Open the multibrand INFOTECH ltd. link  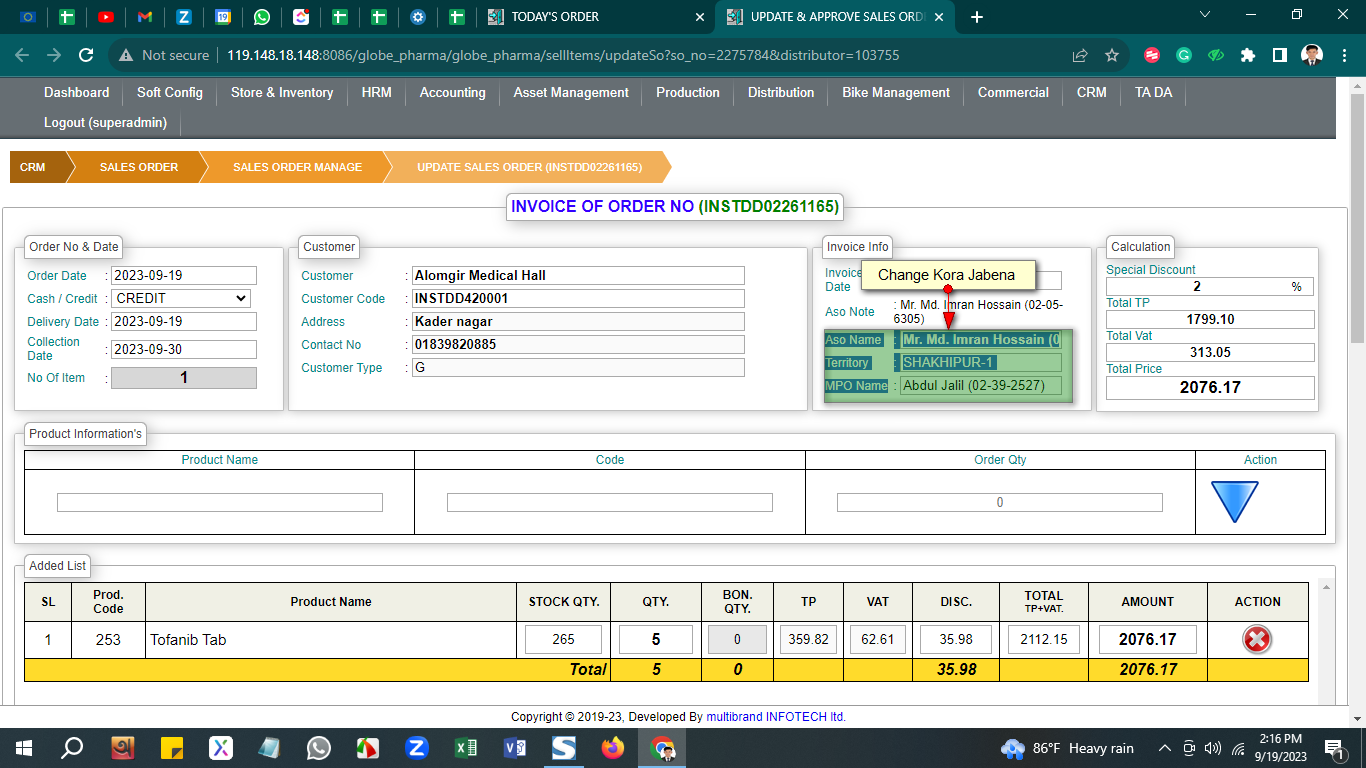click(x=776, y=717)
